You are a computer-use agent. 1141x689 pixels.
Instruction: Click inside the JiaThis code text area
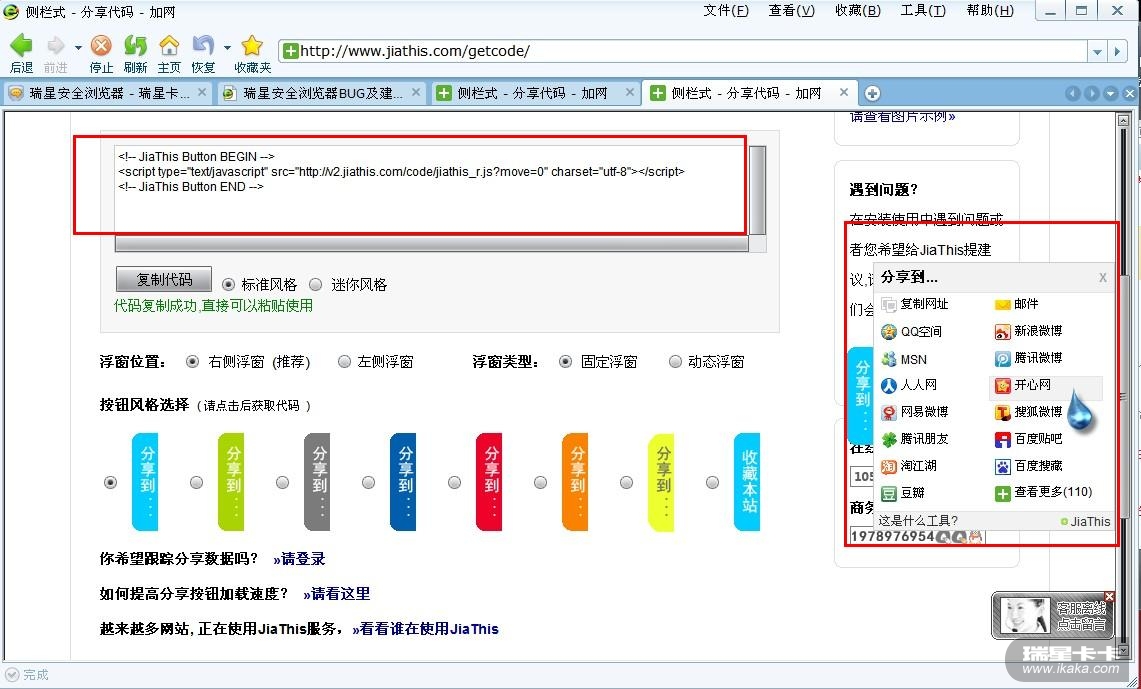[432, 191]
